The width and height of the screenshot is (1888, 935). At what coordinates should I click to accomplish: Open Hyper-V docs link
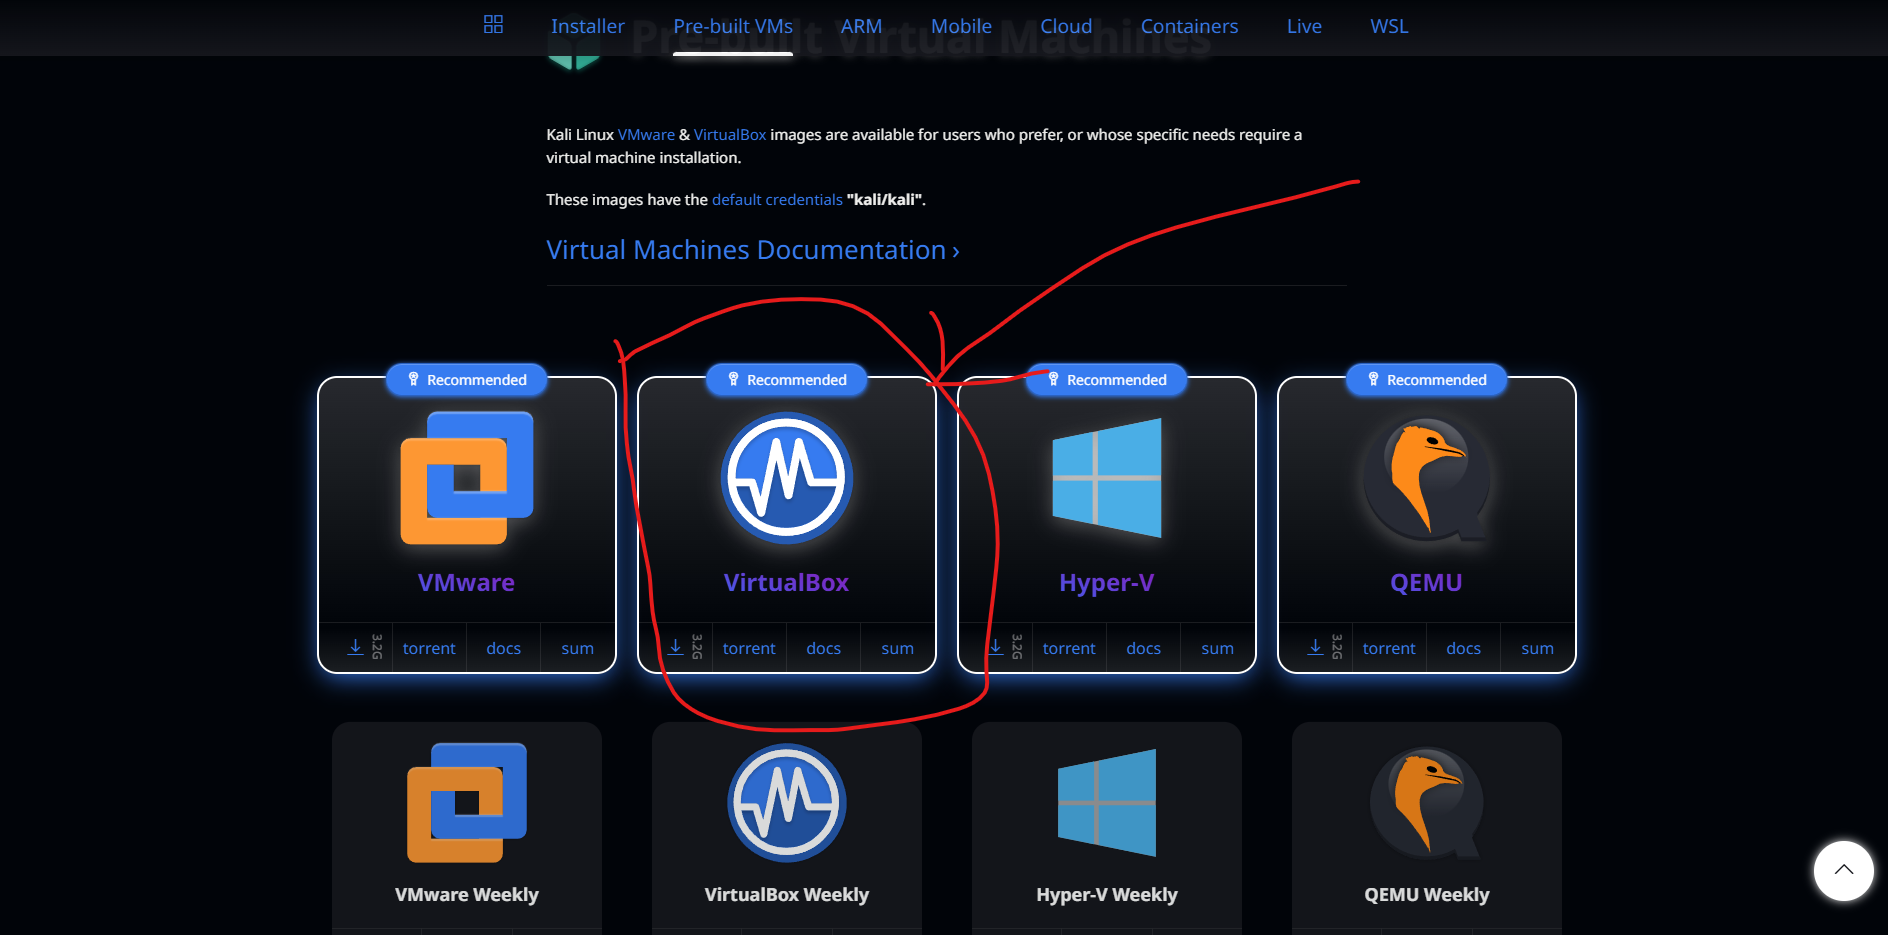tap(1144, 648)
